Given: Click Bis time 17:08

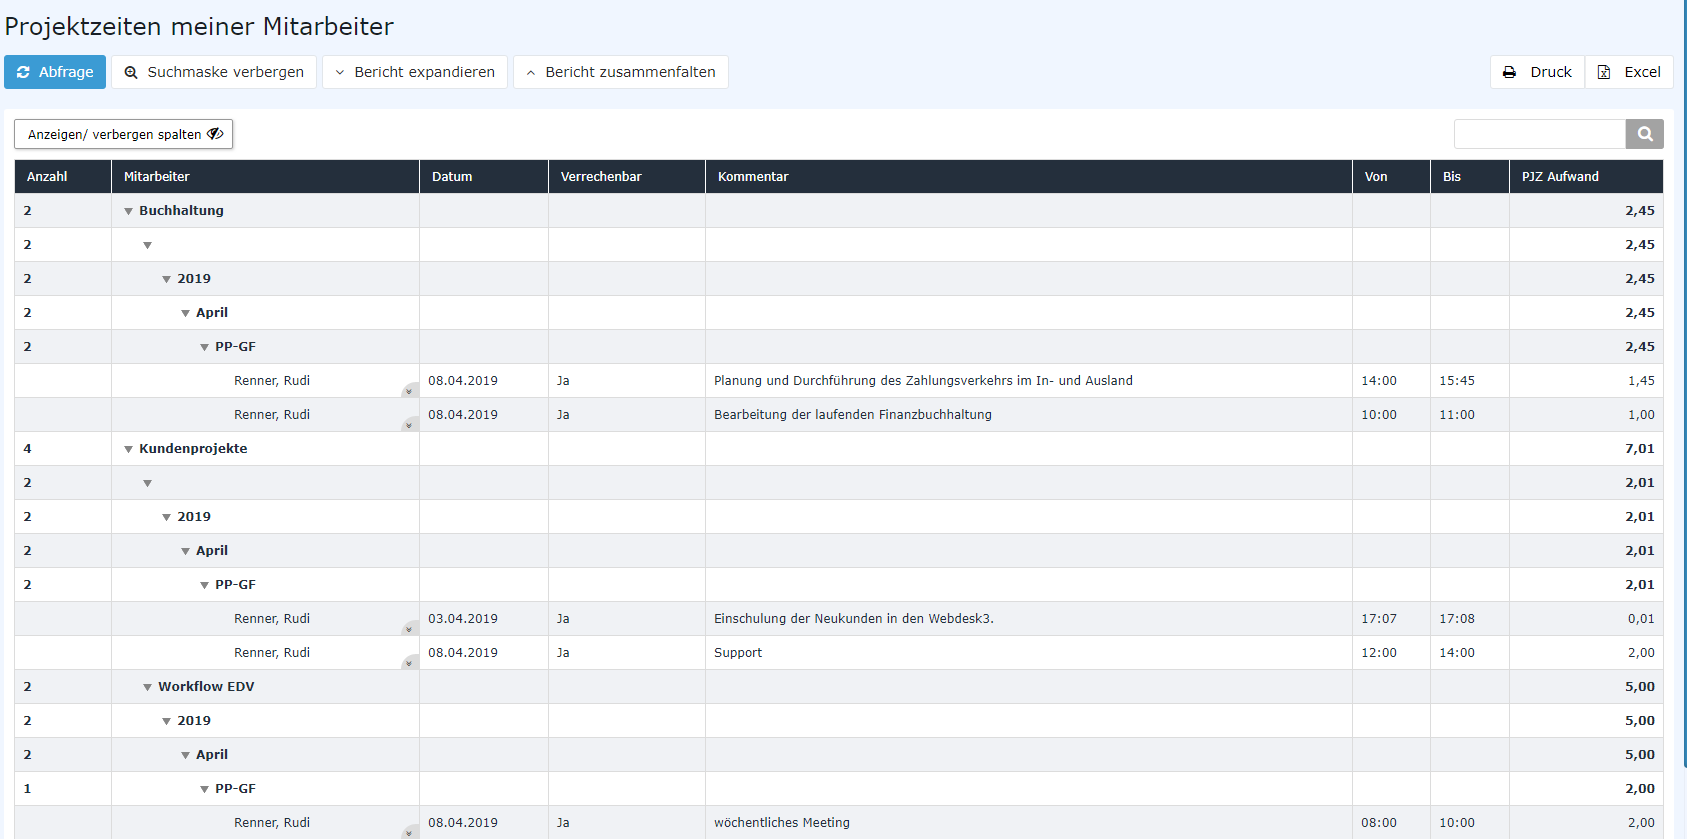Looking at the screenshot, I should pos(1457,619).
